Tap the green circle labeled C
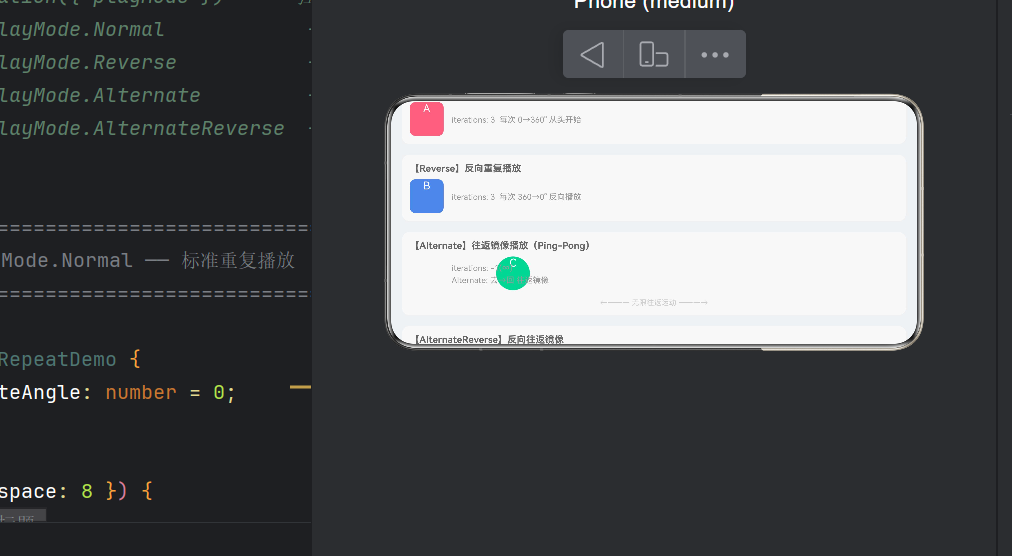This screenshot has height=556, width=1012. [513, 273]
